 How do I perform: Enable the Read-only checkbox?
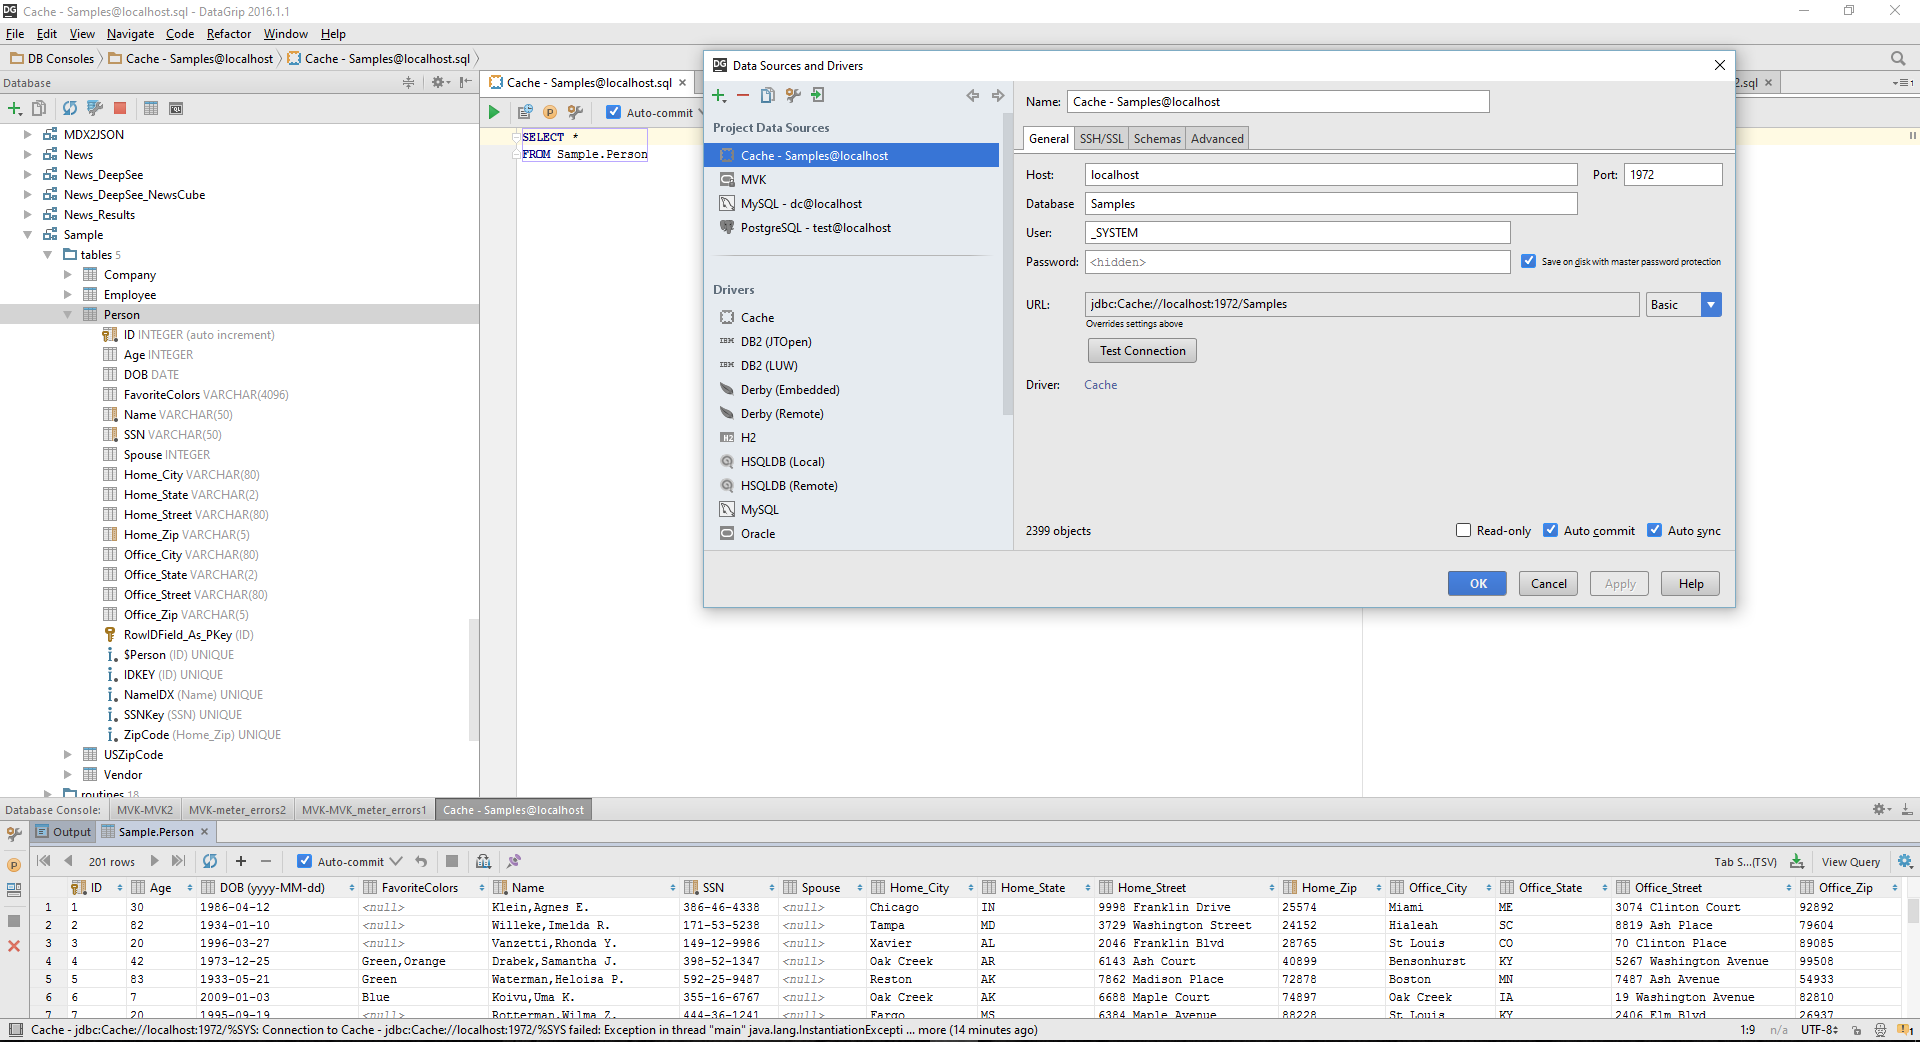1464,530
